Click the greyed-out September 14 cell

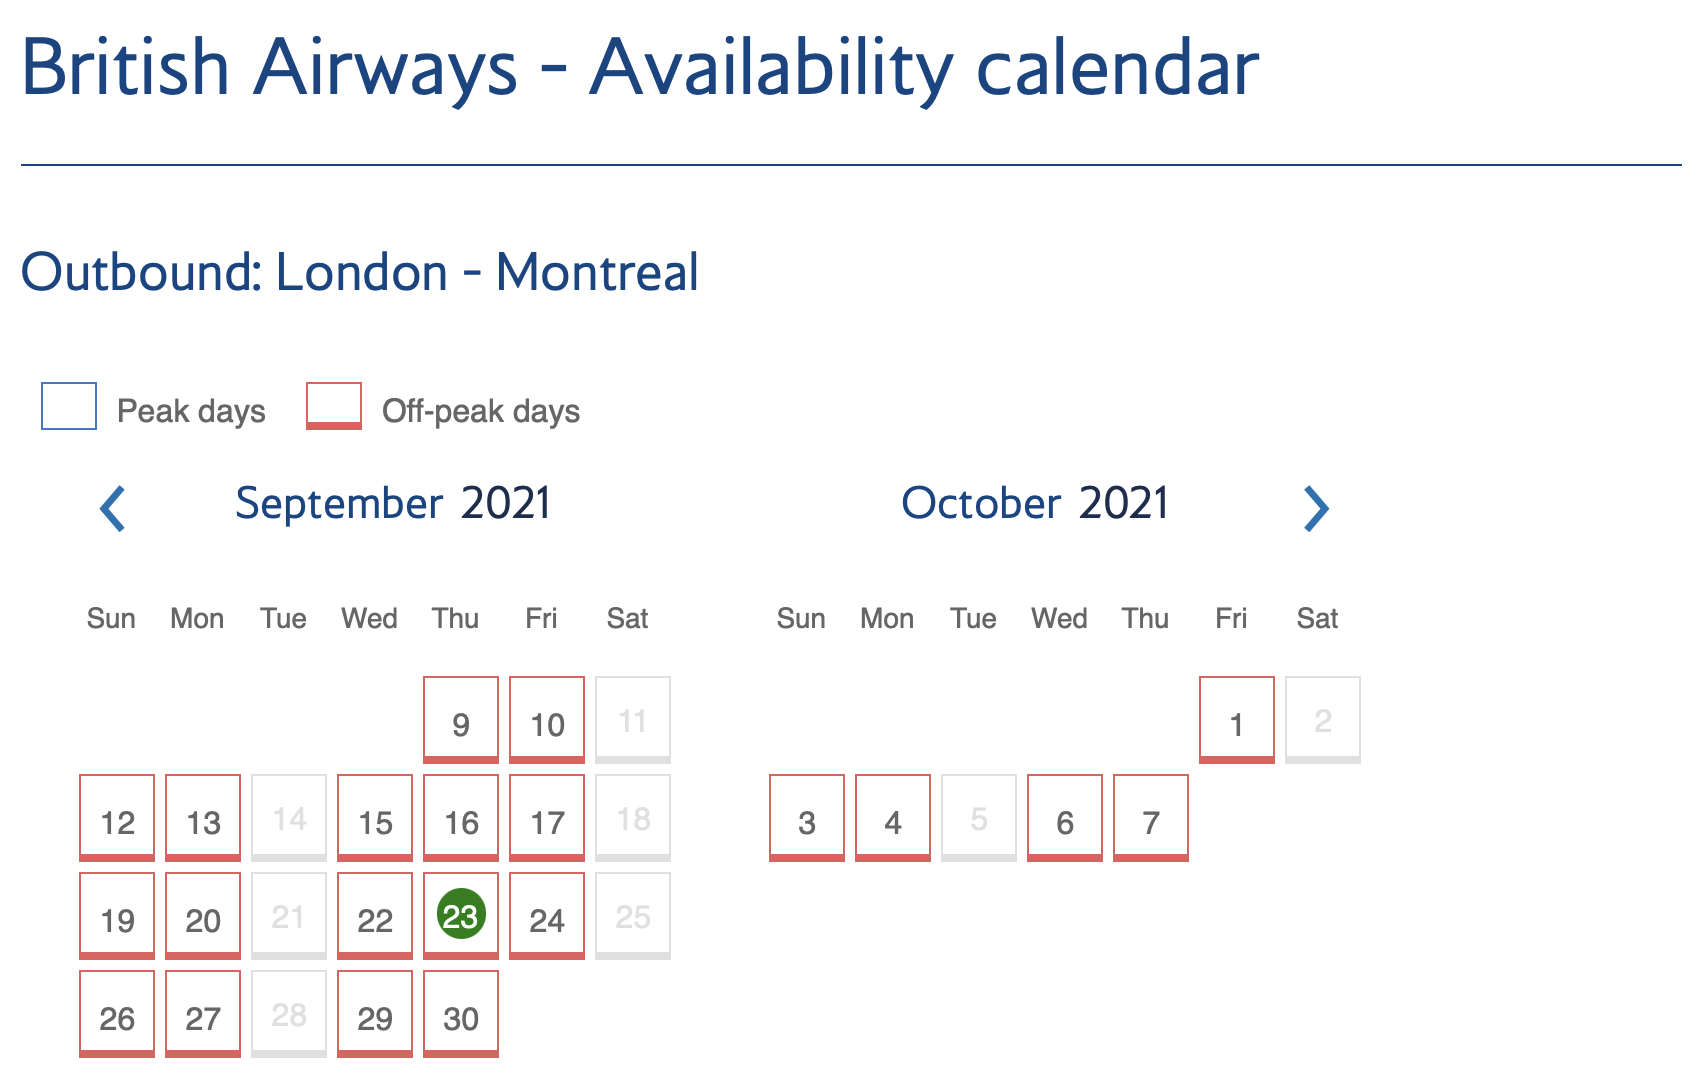pyautogui.click(x=289, y=818)
